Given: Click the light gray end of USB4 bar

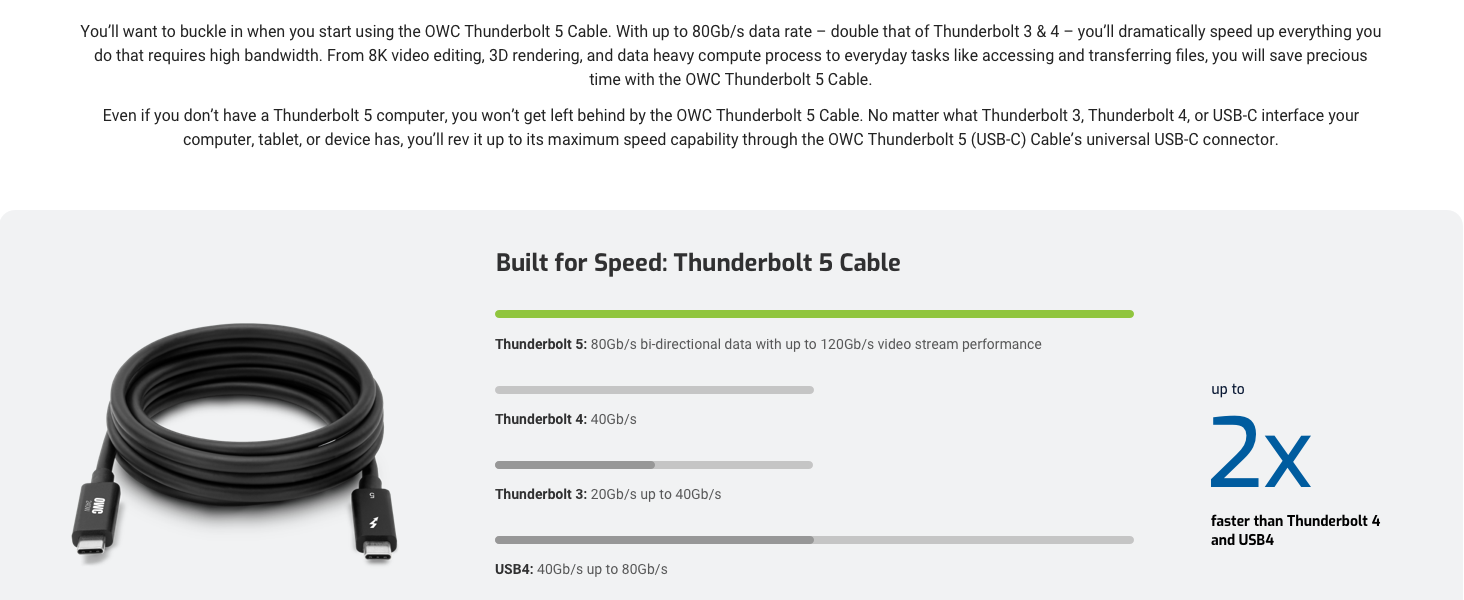Looking at the screenshot, I should coord(973,540).
